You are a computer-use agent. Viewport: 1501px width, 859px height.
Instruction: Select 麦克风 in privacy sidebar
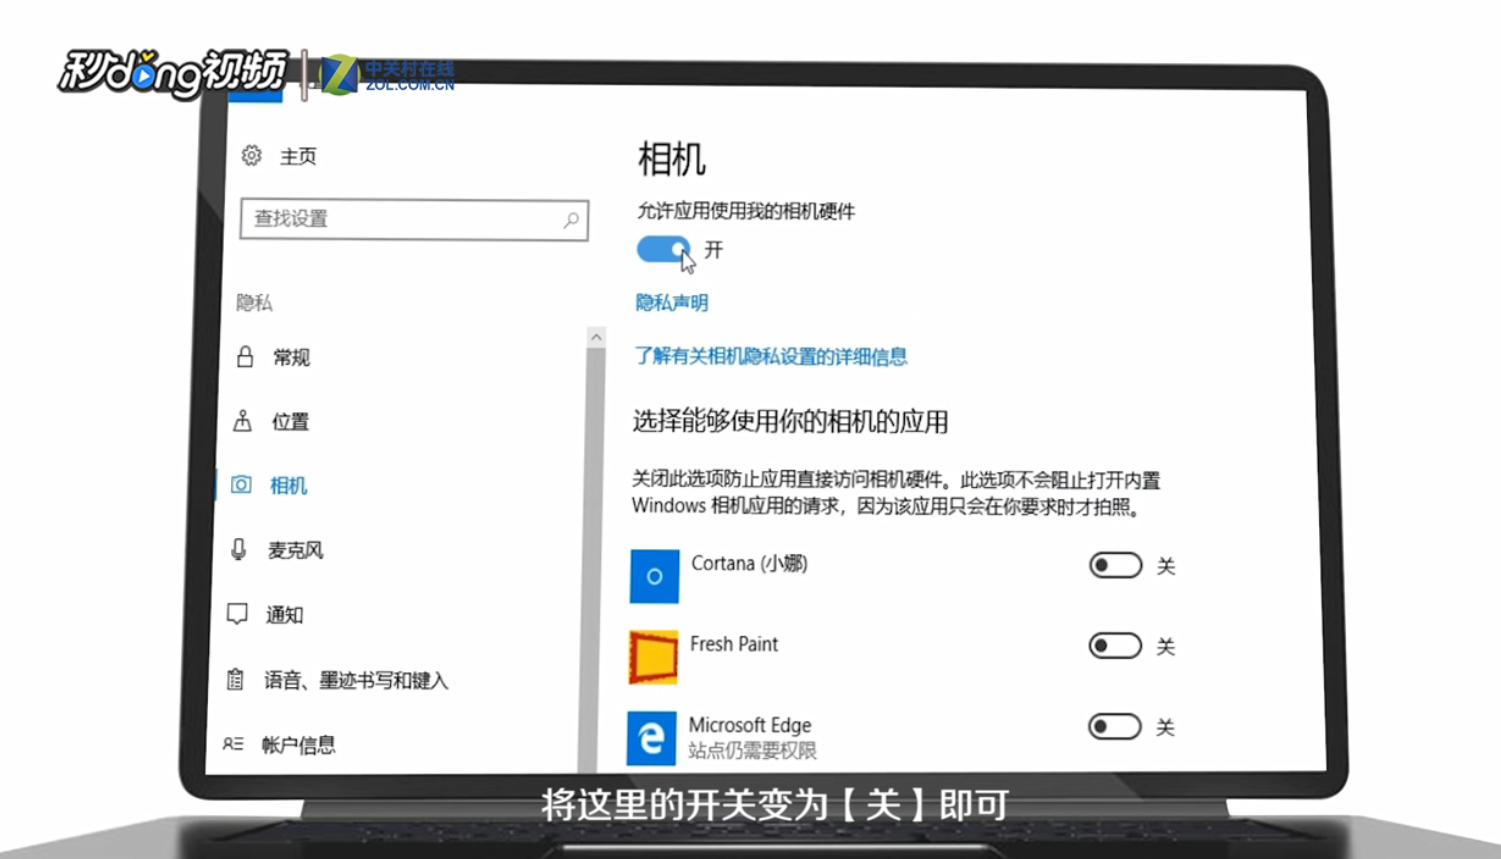coord(295,550)
